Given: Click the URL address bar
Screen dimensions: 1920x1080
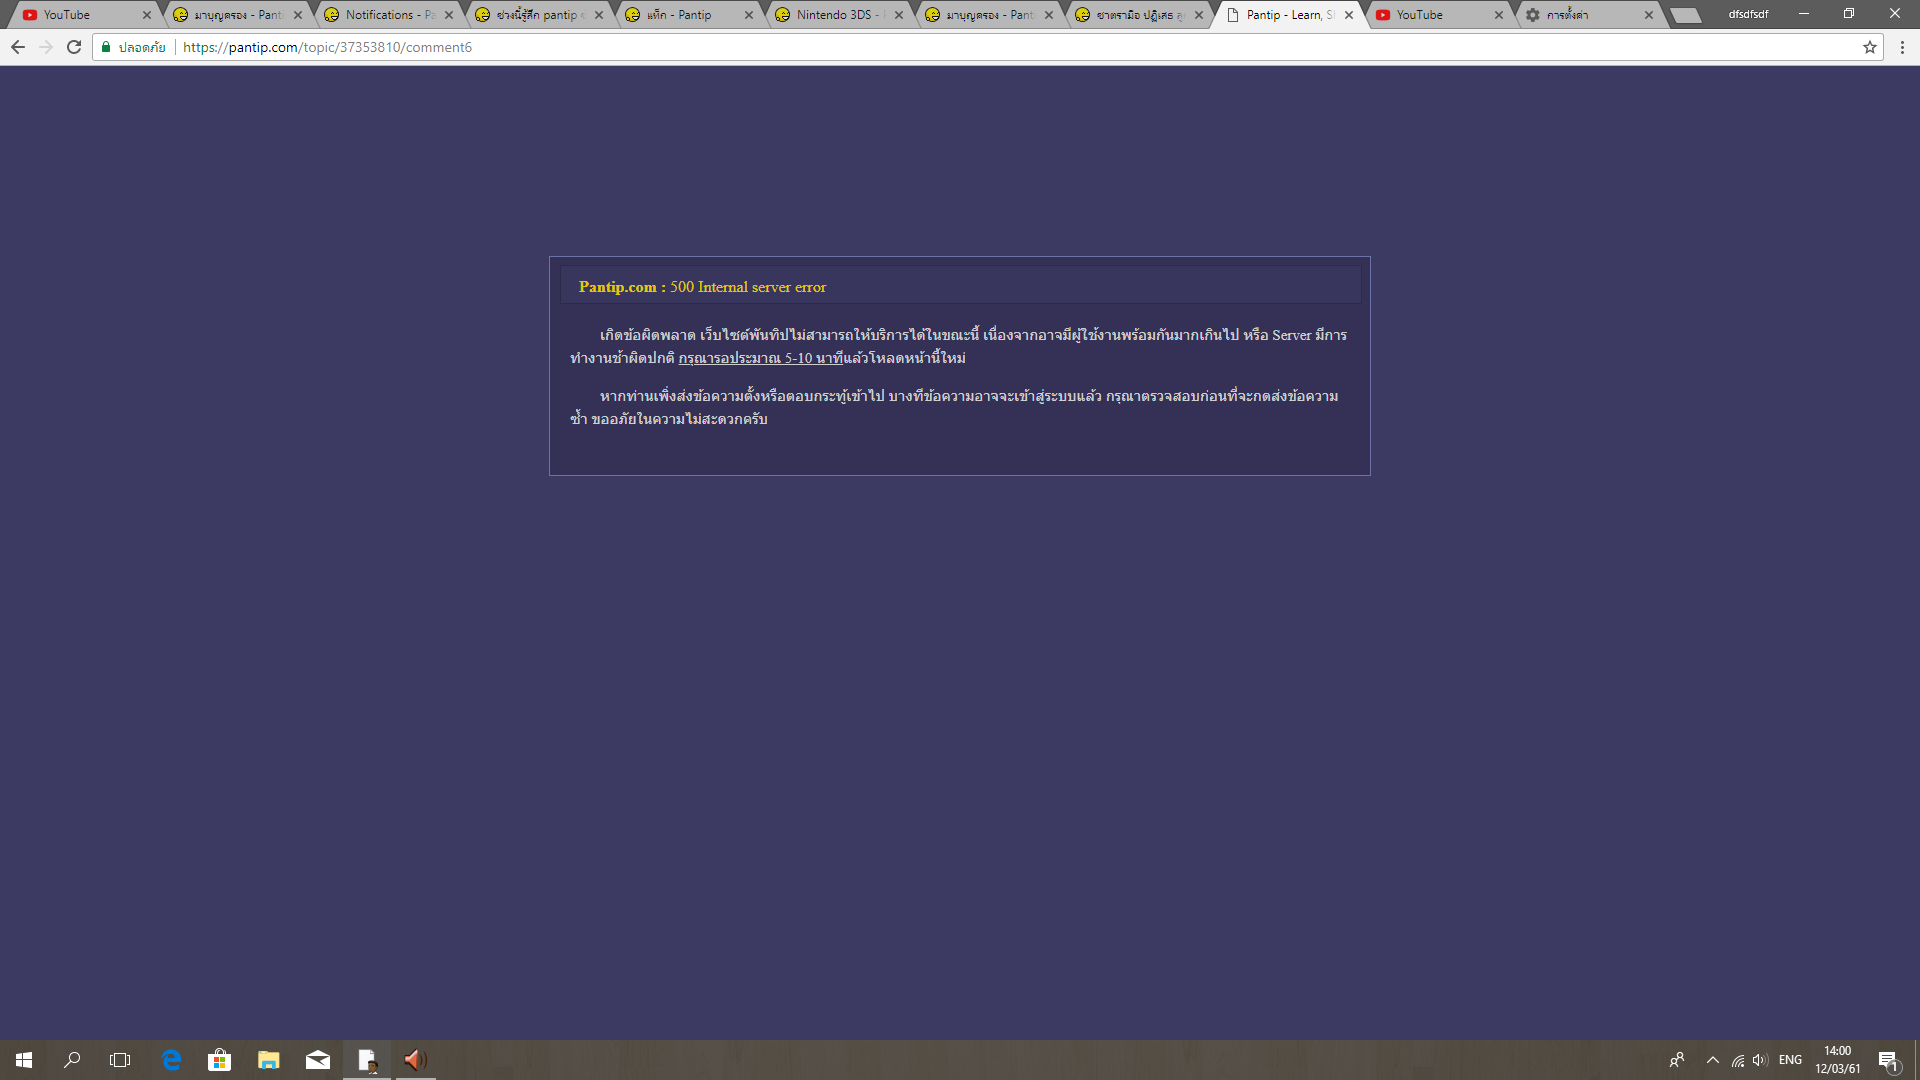Looking at the screenshot, I should click(900, 47).
